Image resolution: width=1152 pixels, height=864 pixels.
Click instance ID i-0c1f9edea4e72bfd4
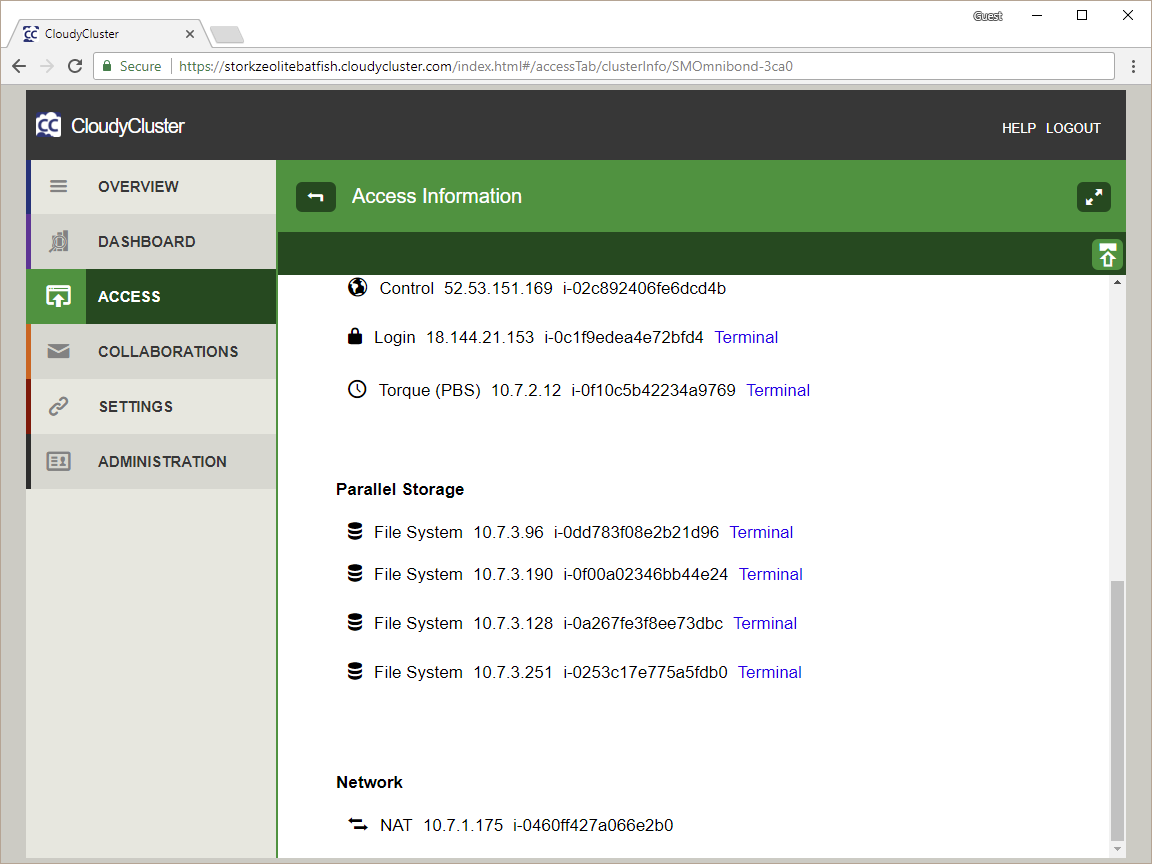tap(624, 337)
